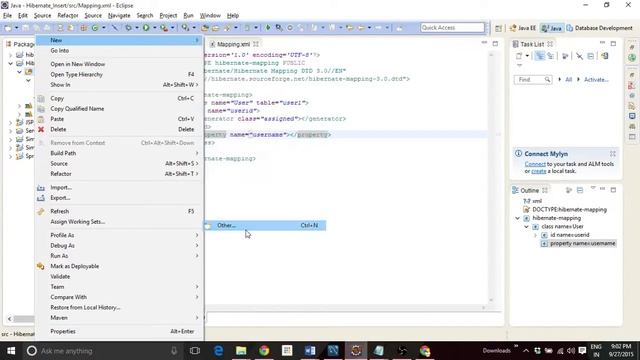Click the editor vertical scrollbar down arrow
Screen dimensions: 640x360
(491, 300)
